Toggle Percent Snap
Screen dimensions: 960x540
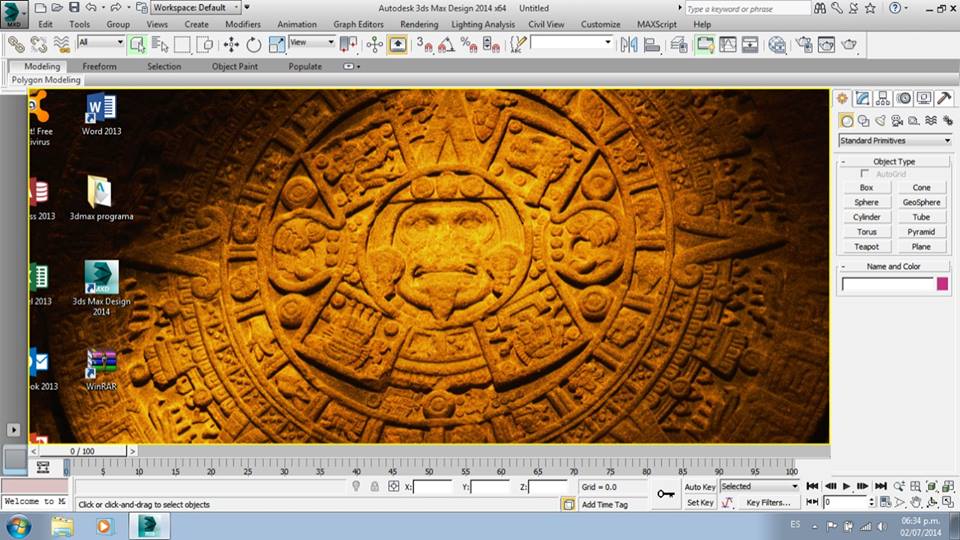pyautogui.click(x=469, y=45)
